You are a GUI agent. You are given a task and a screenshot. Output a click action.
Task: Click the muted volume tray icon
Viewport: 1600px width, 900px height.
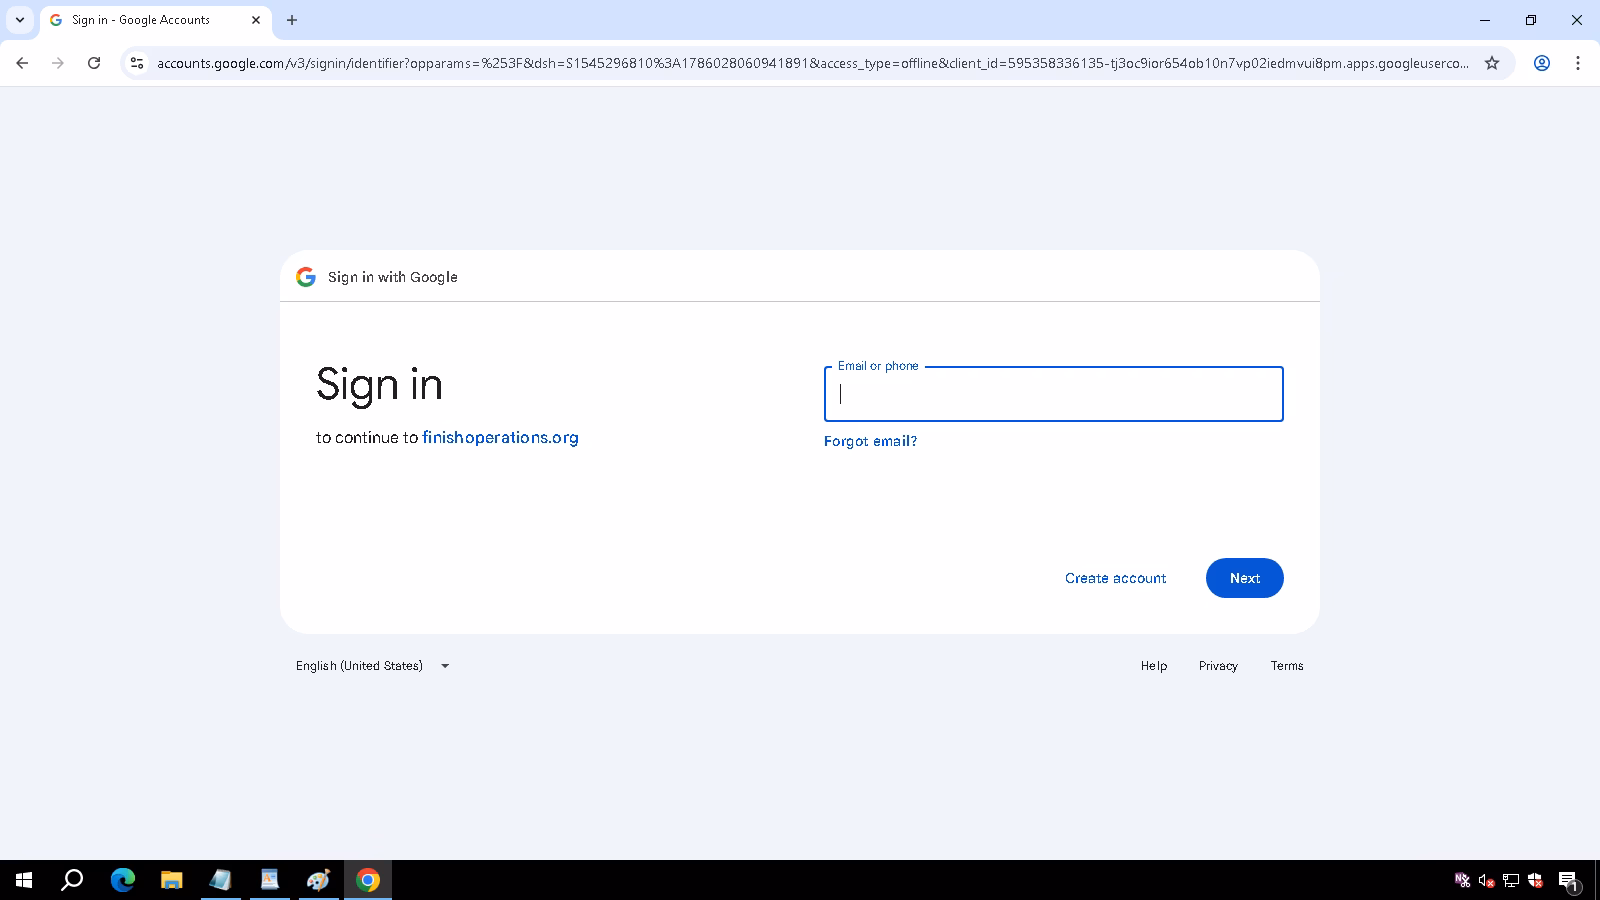click(x=1487, y=881)
